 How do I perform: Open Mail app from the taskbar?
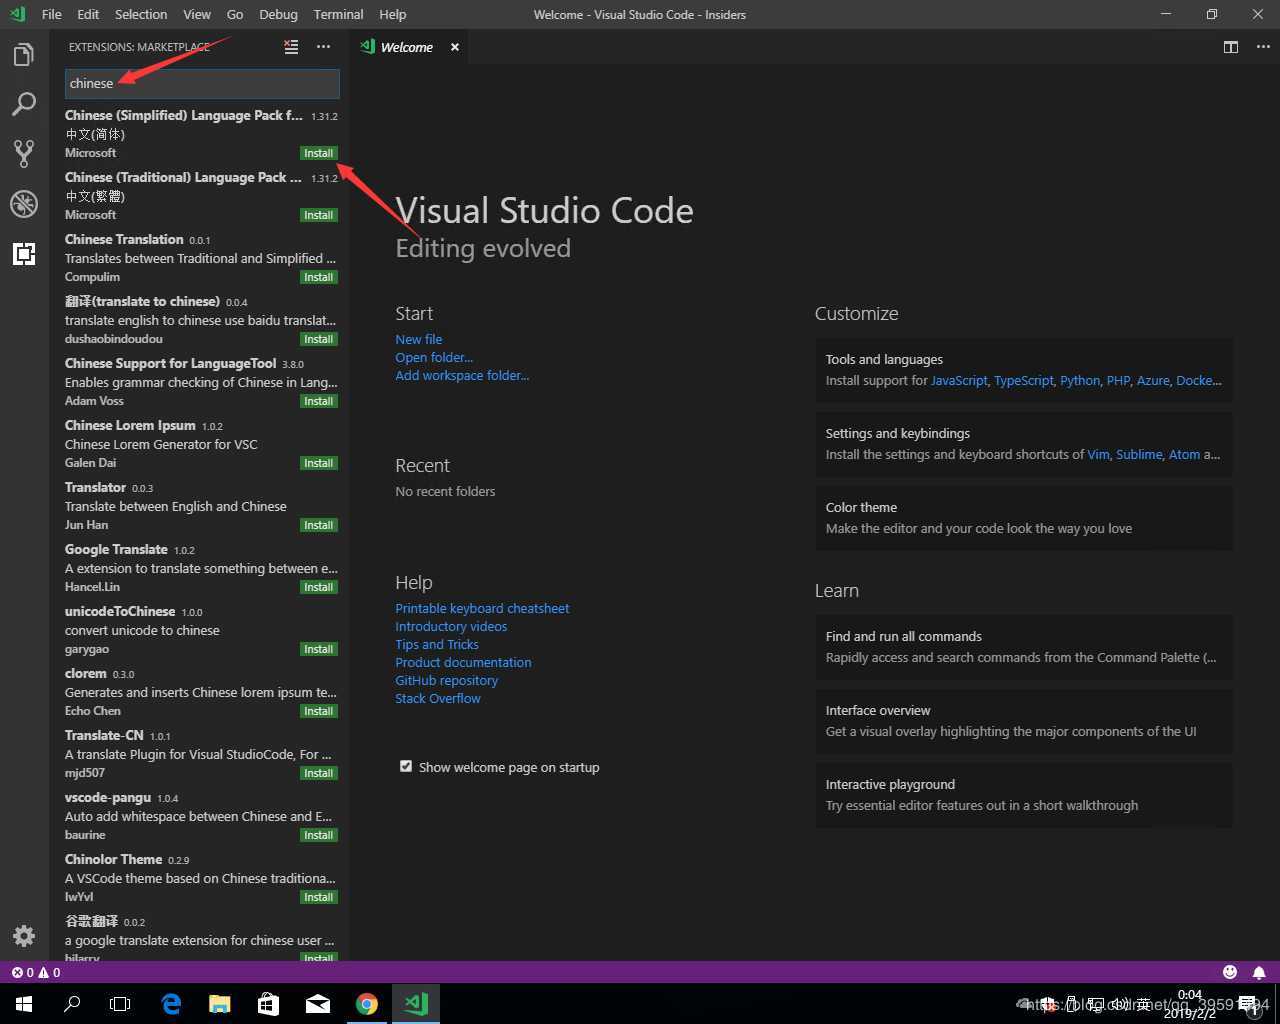[318, 1004]
